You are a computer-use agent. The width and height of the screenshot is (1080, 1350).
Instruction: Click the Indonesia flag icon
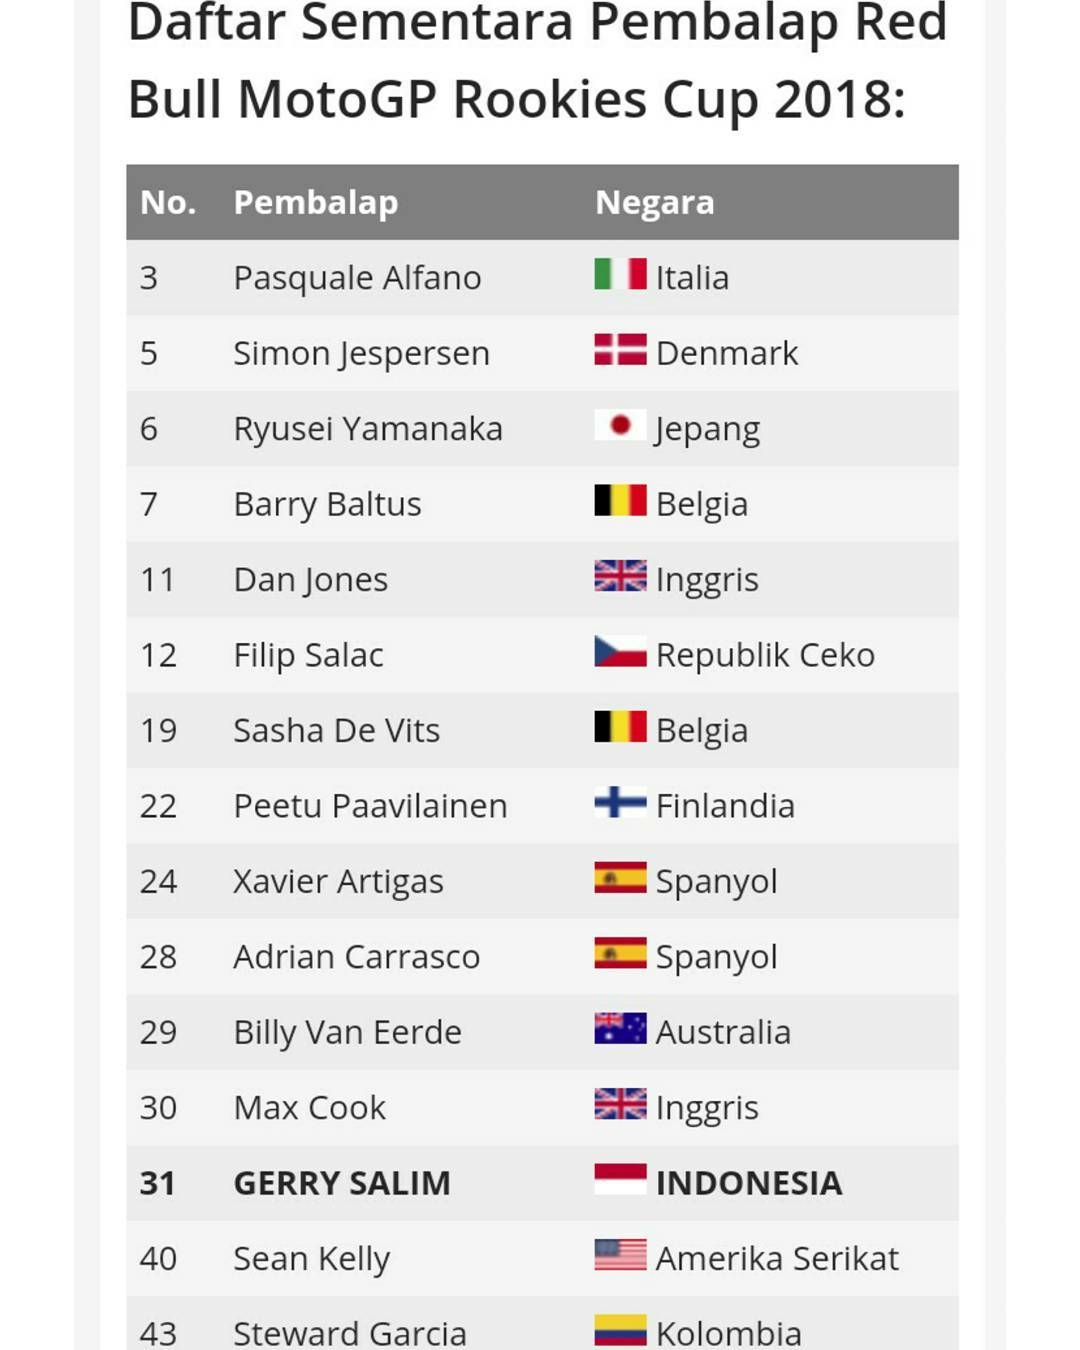click(620, 1179)
